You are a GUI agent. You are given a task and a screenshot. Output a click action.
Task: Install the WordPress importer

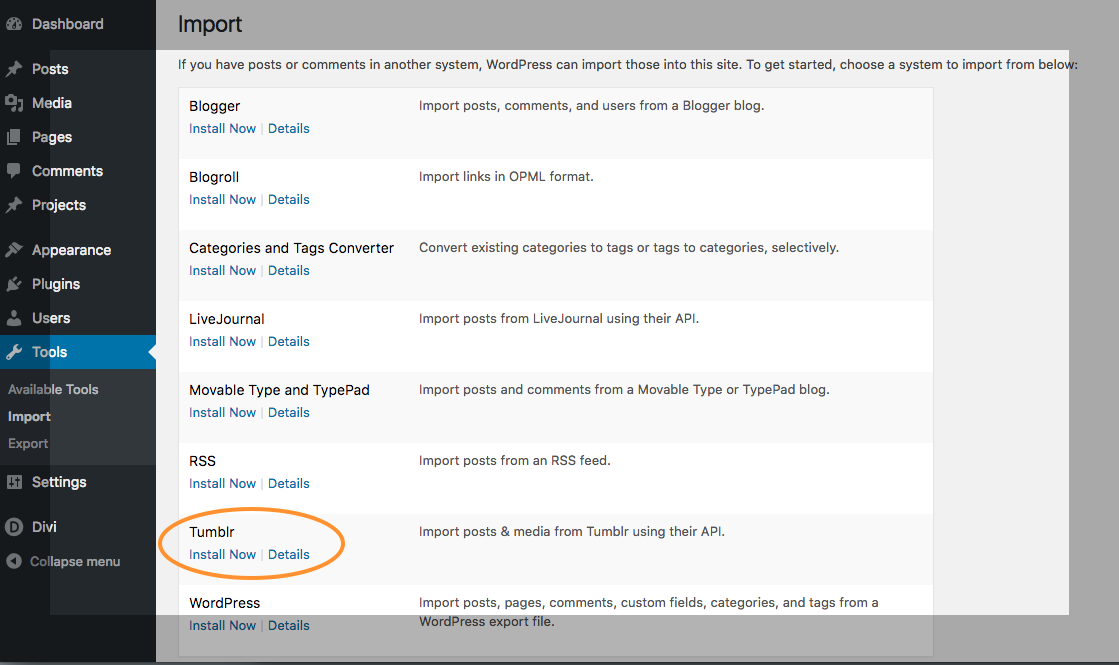coord(222,625)
